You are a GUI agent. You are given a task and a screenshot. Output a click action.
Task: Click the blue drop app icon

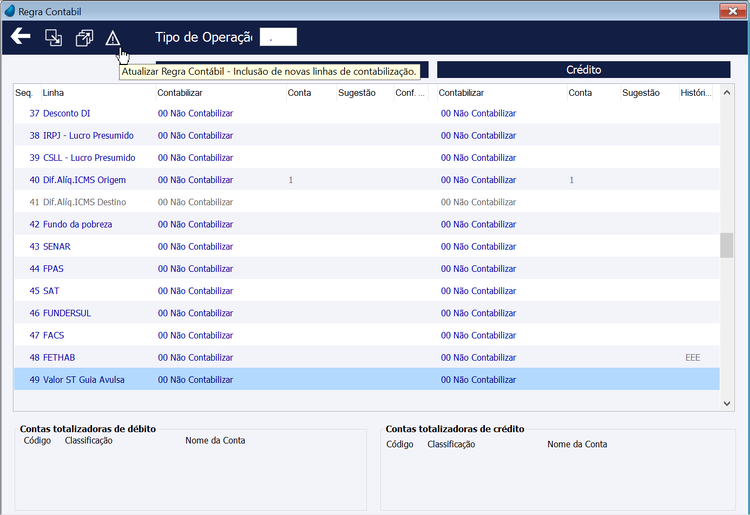(10, 11)
